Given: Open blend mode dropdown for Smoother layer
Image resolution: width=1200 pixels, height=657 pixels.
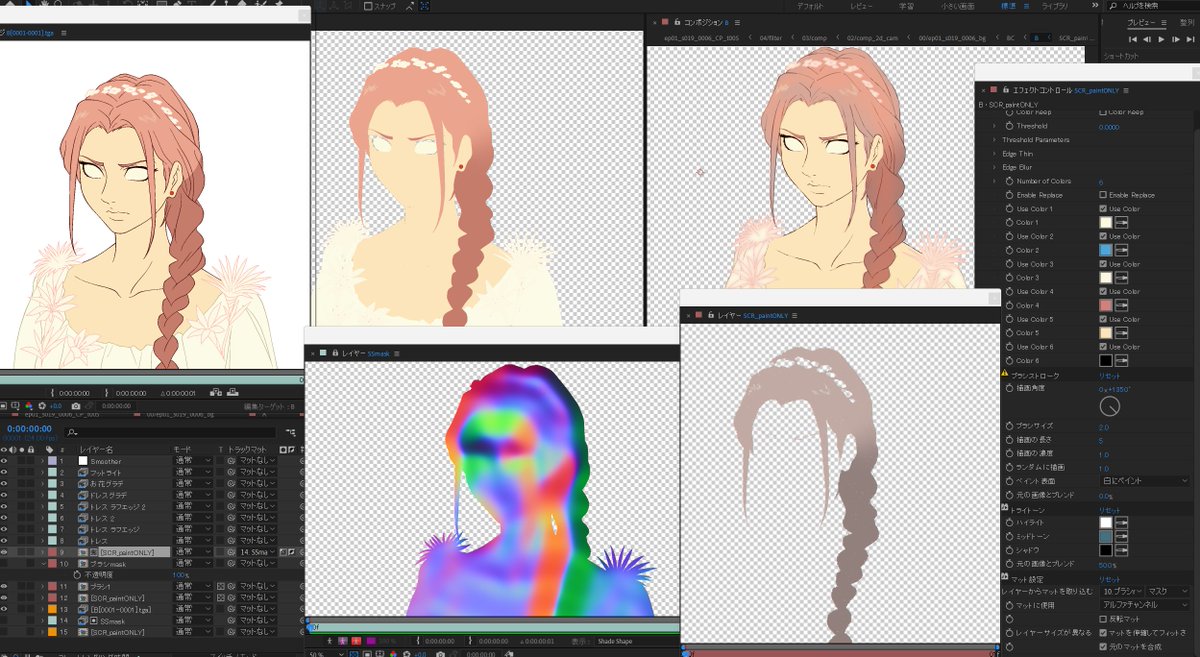Looking at the screenshot, I should pyautogui.click(x=192, y=459).
